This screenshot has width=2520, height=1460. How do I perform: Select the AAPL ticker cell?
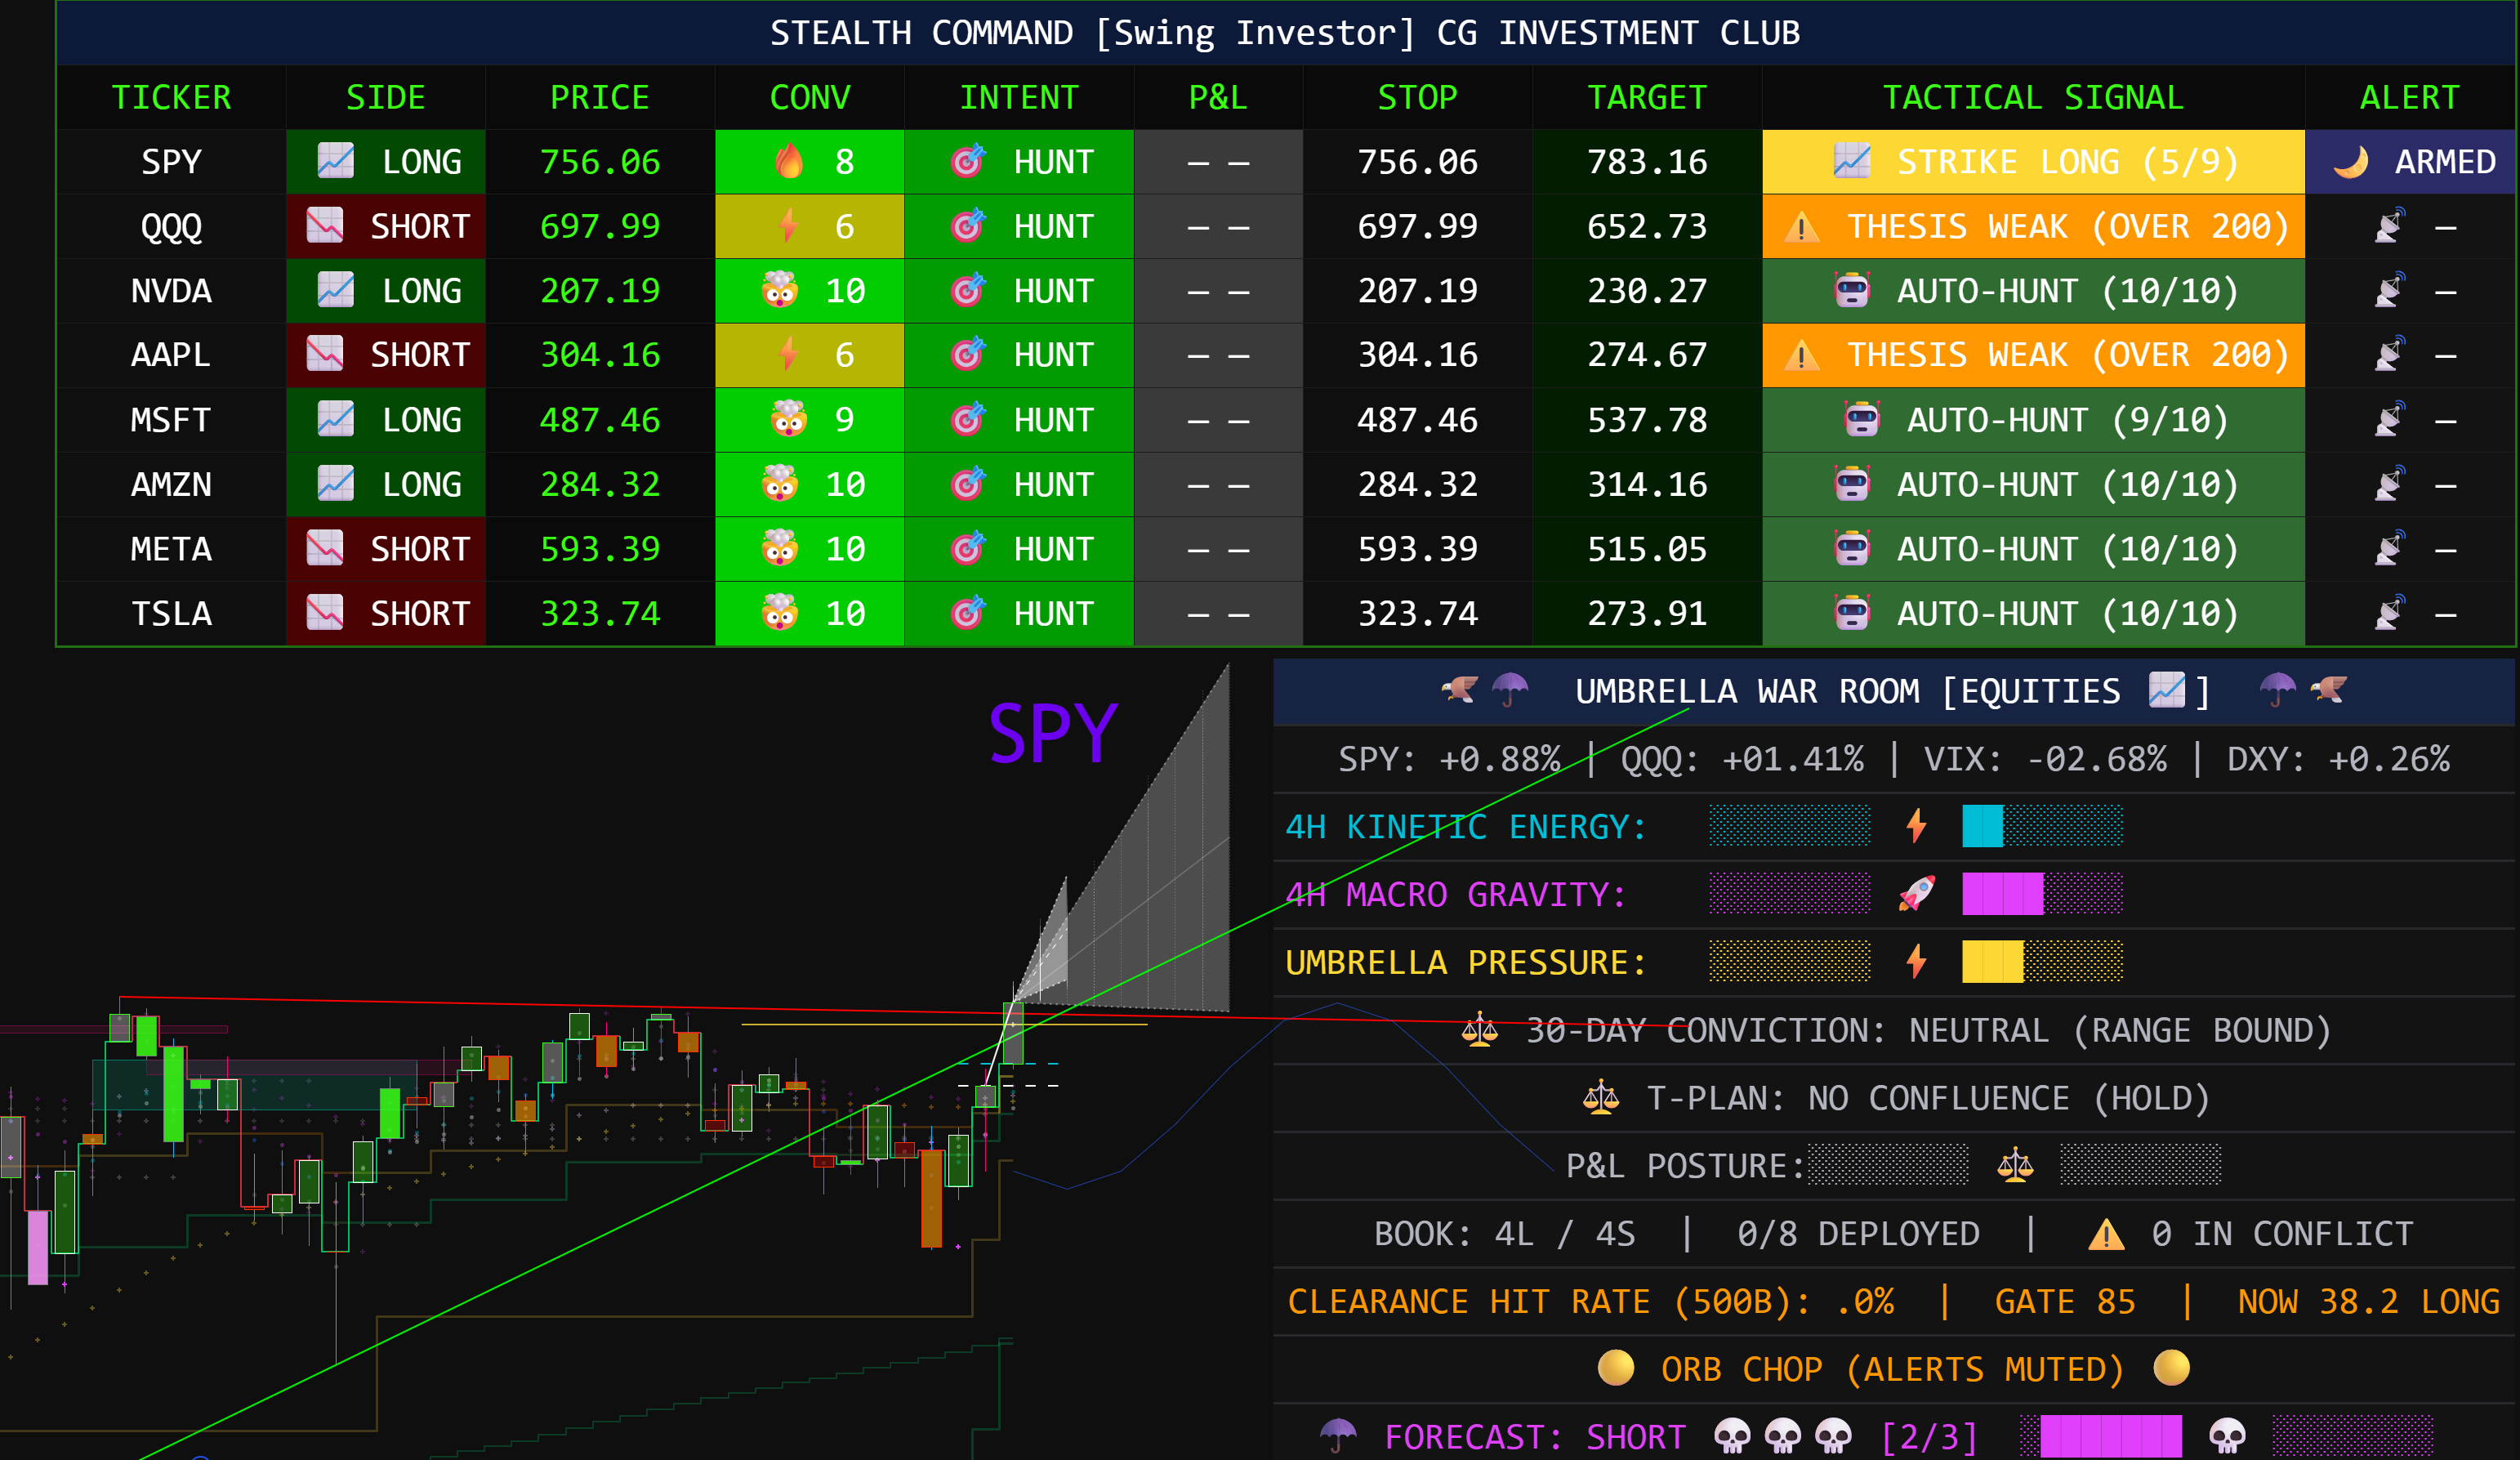click(x=171, y=355)
